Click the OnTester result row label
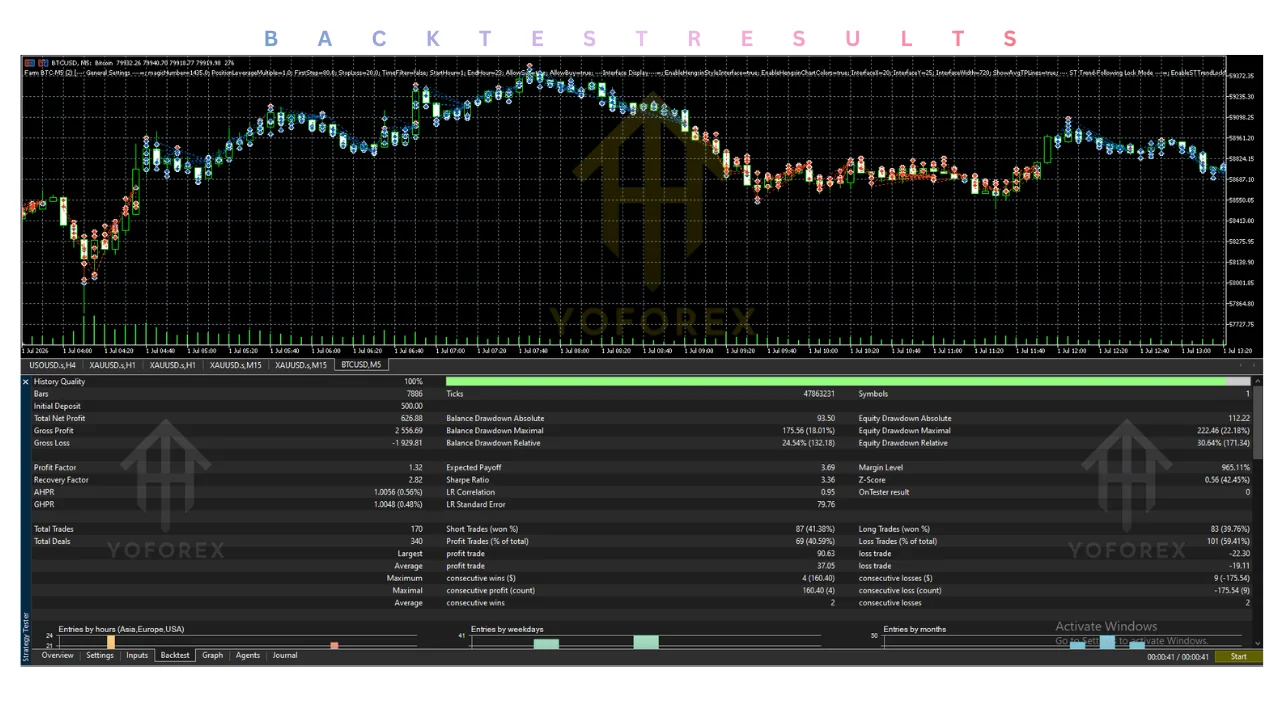1280x720 pixels. [885, 492]
